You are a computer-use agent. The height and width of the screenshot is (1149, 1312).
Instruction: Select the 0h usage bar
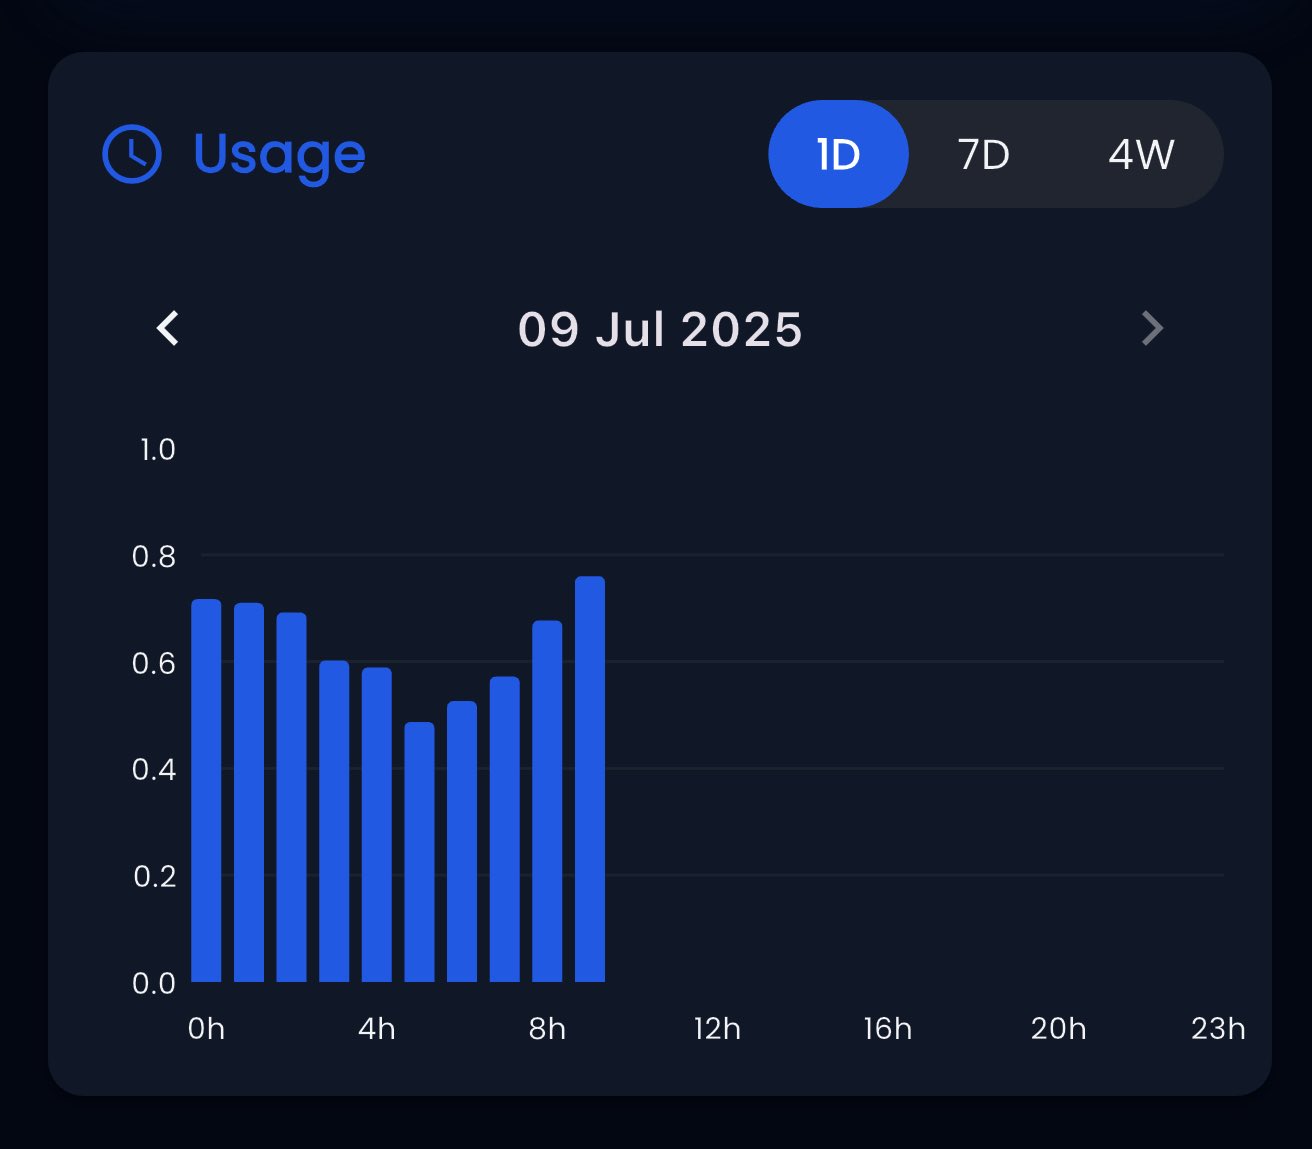click(x=206, y=791)
